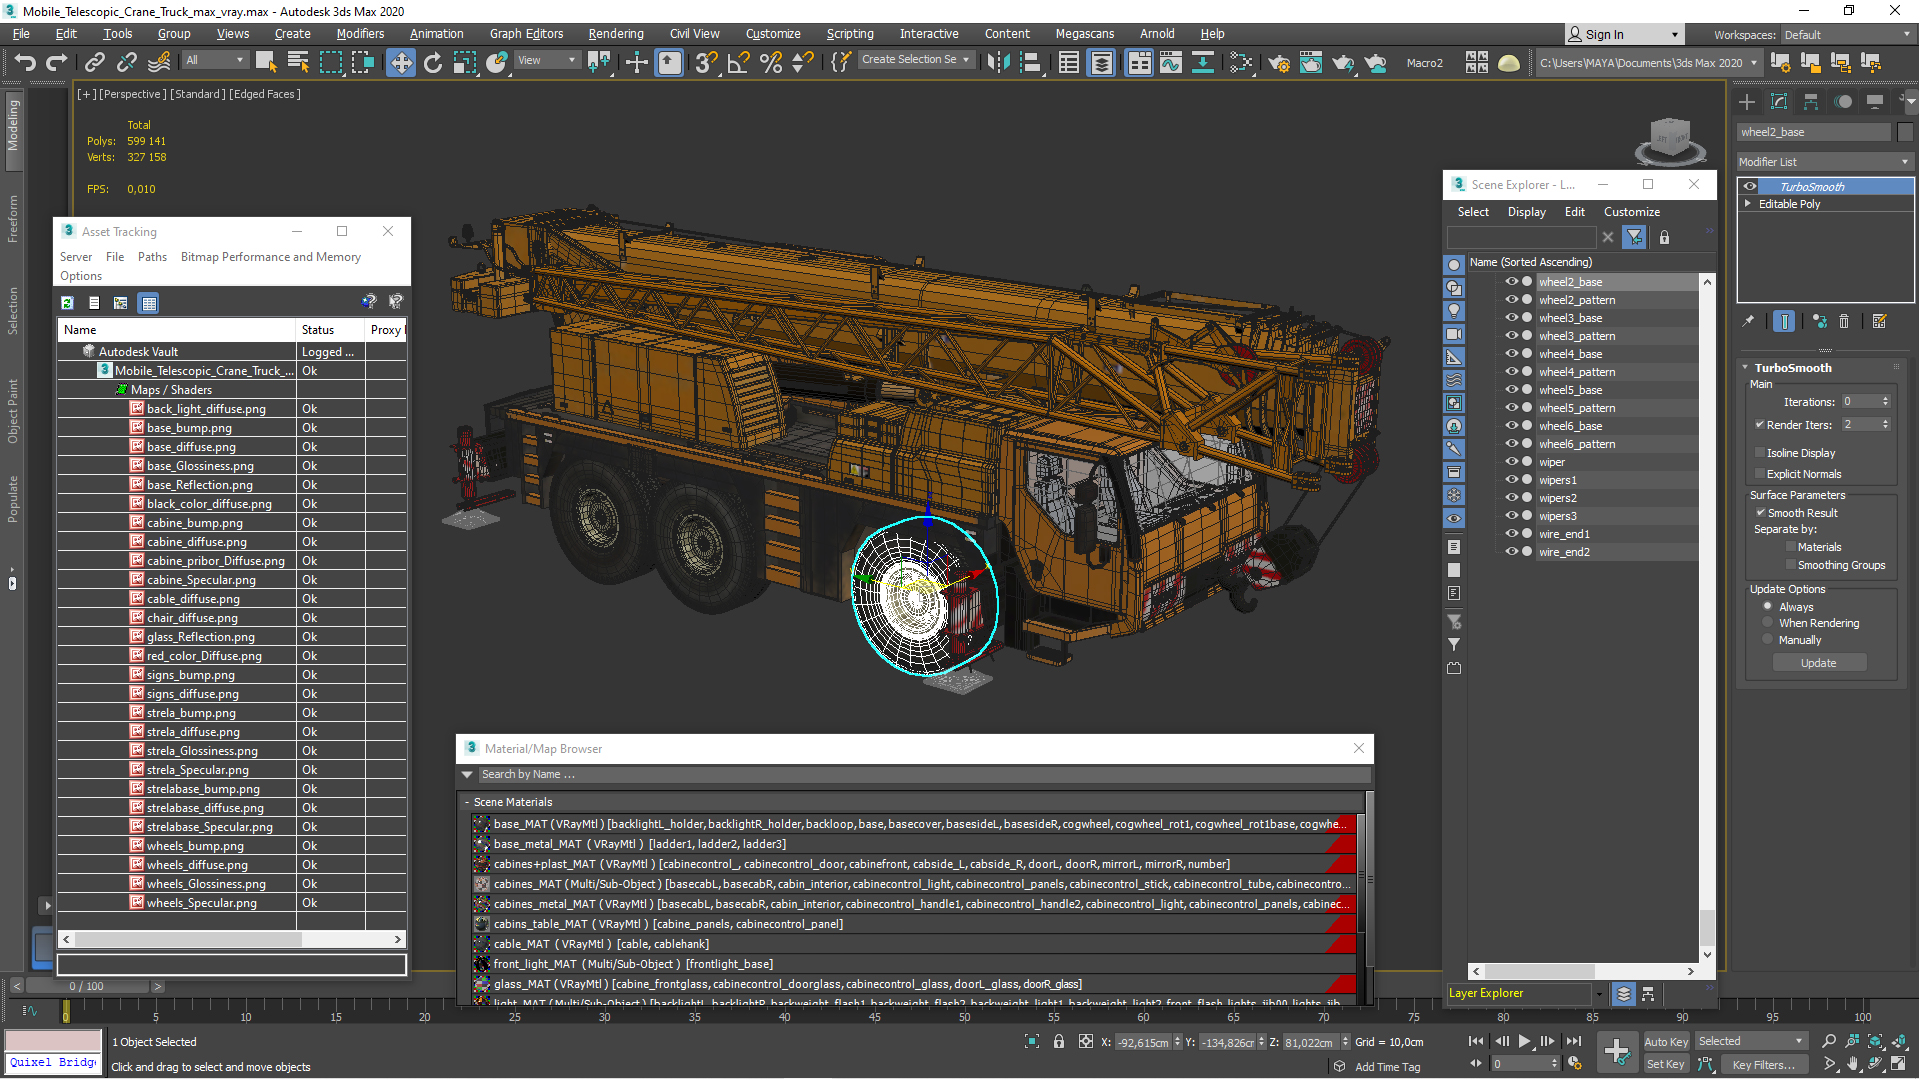Choose the Select Object tool
Screen dimensions: 1920x1080
[266, 63]
